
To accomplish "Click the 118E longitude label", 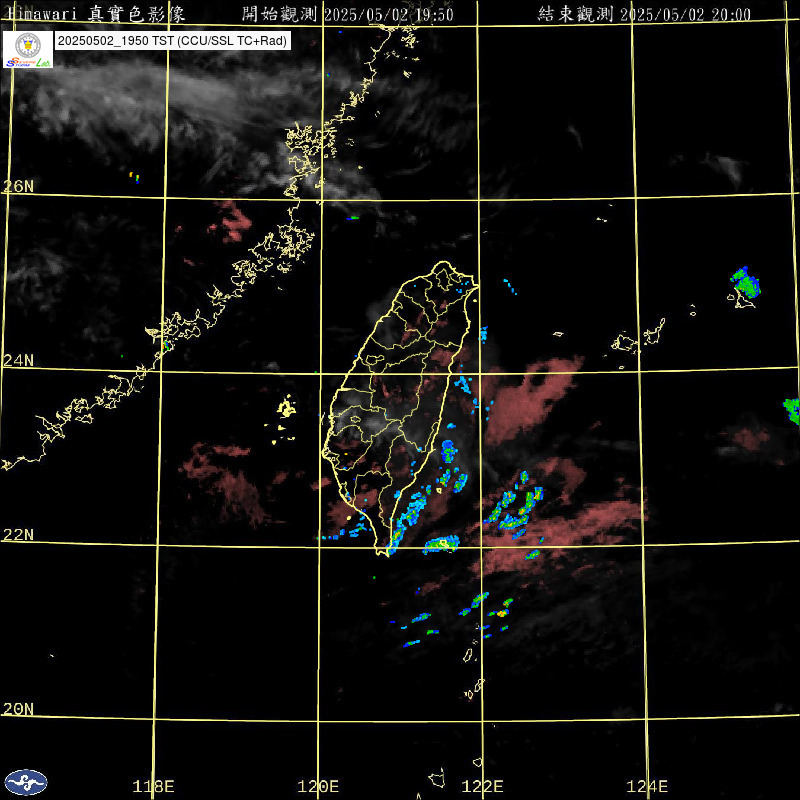I will 153,786.
